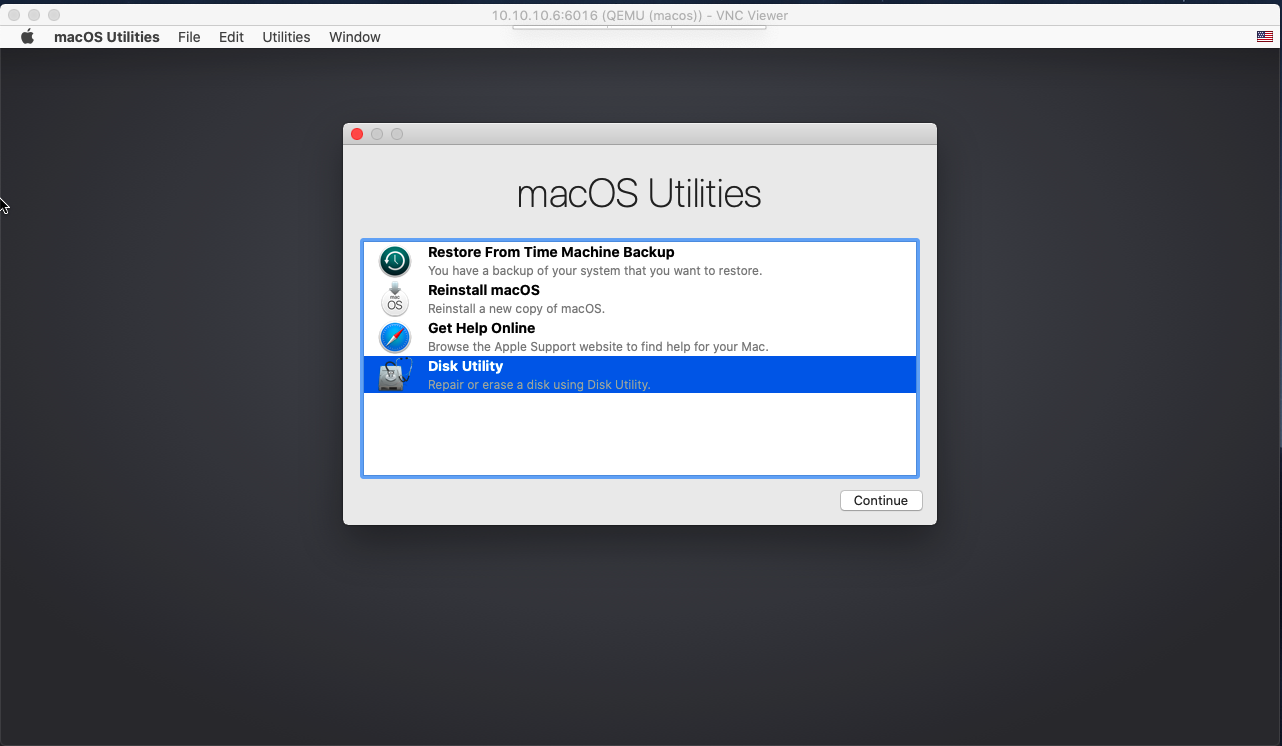Click the Time Machine backup icon
The height and width of the screenshot is (746, 1282).
tap(395, 262)
